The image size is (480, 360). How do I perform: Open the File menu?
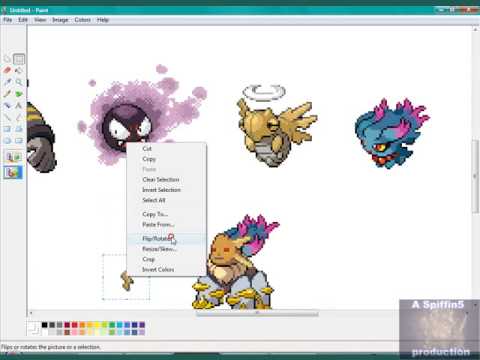tap(7, 20)
